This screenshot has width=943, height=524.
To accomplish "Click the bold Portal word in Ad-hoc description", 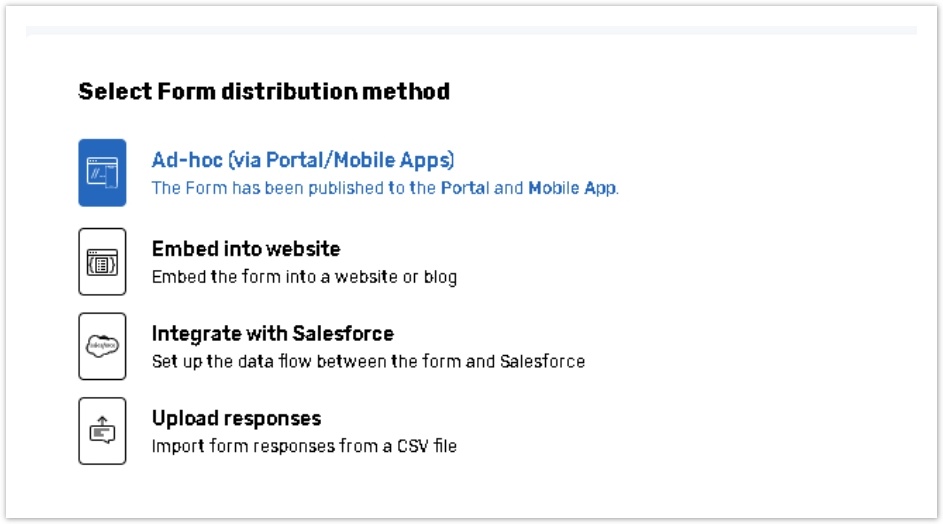I will point(465,188).
